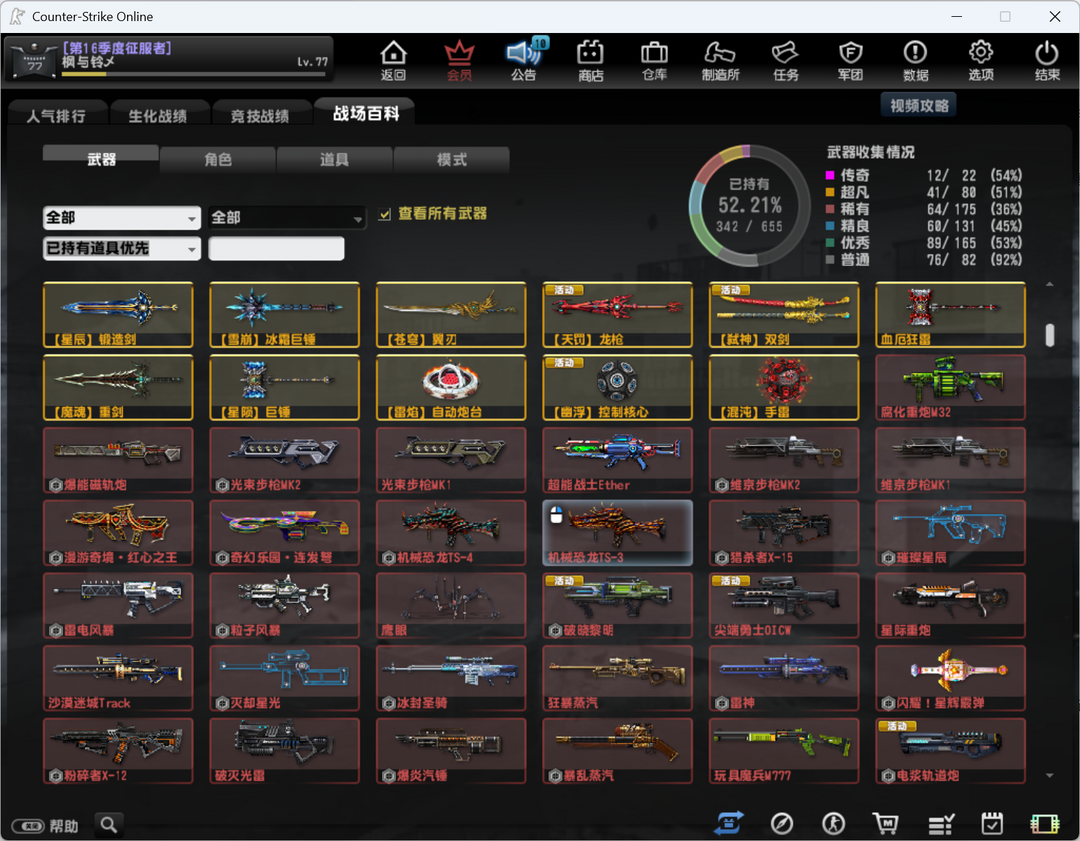The image size is (1080, 841).
Task: Click the blue 精良 legend swatch
Action: [830, 226]
